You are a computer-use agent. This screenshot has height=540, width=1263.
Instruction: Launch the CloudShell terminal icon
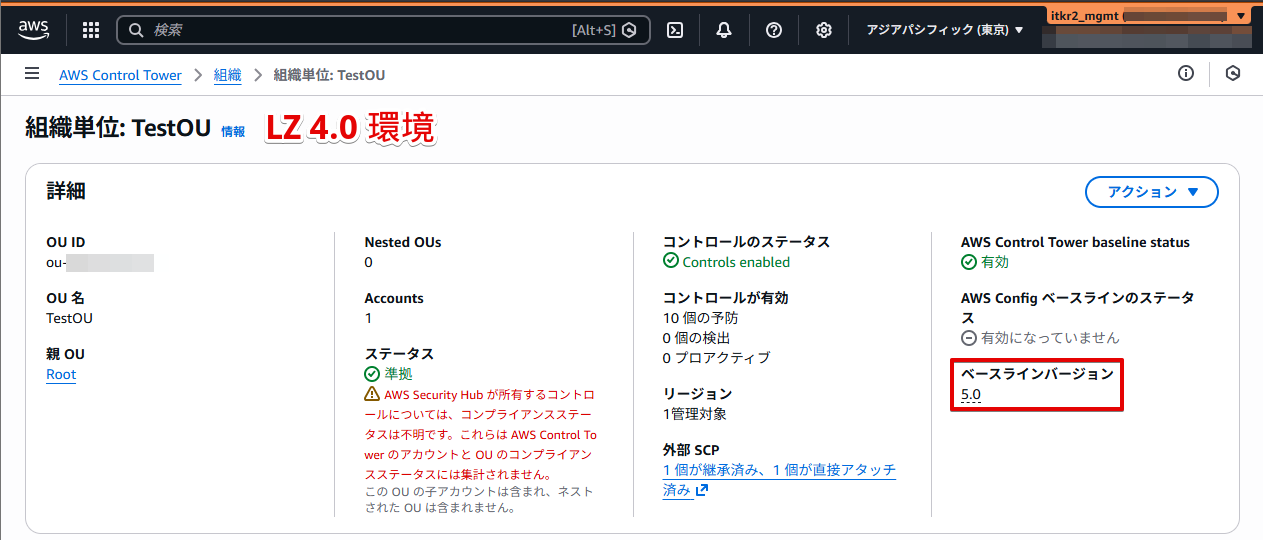675,30
